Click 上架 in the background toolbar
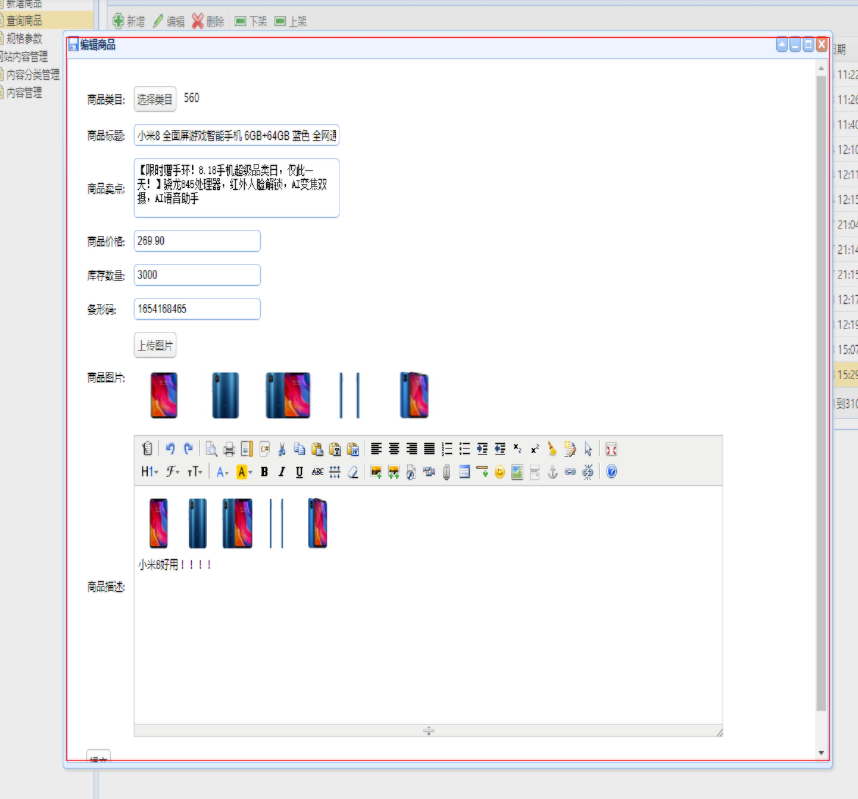This screenshot has height=799, width=858. pyautogui.click(x=291, y=21)
